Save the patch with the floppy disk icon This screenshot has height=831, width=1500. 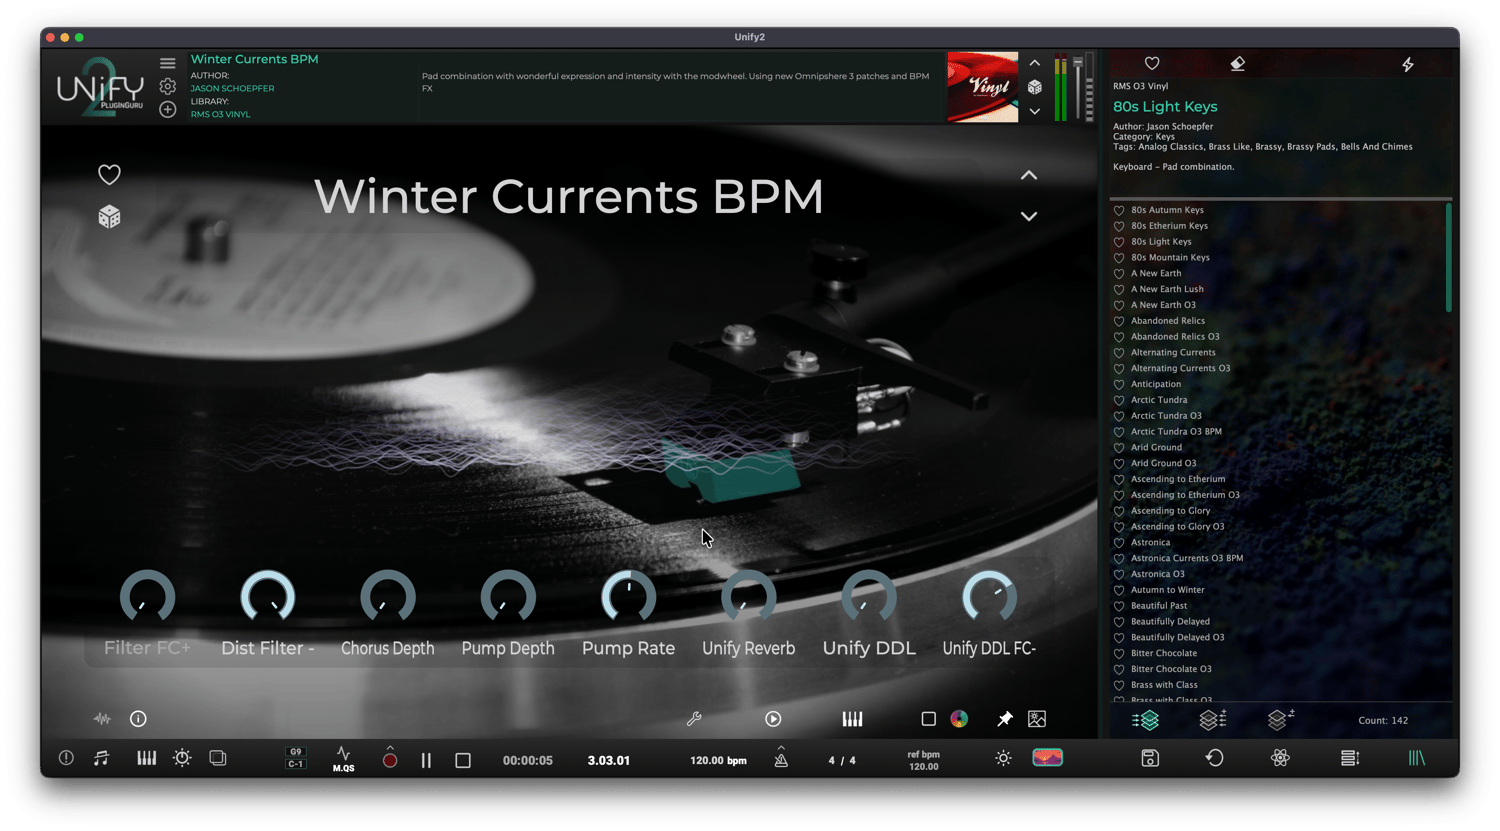(1150, 758)
